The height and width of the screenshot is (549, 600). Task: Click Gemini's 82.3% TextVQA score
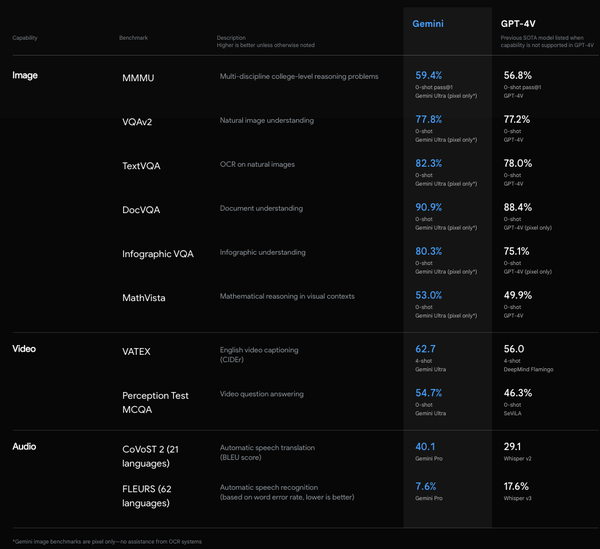pos(429,163)
